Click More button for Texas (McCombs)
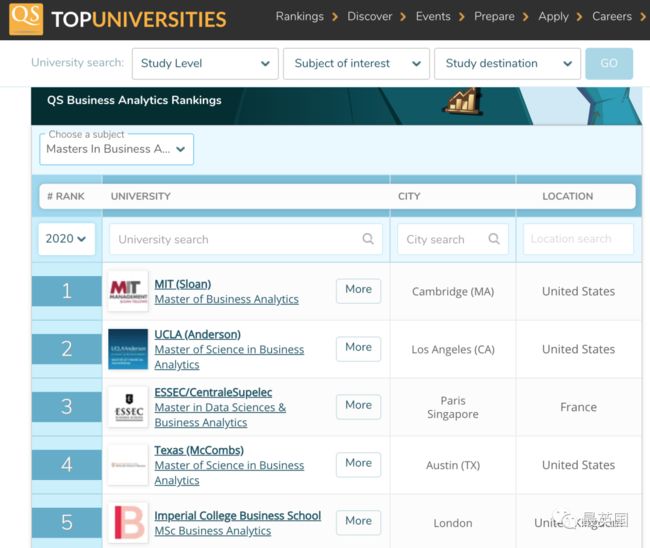650x548 pixels. [x=359, y=464]
